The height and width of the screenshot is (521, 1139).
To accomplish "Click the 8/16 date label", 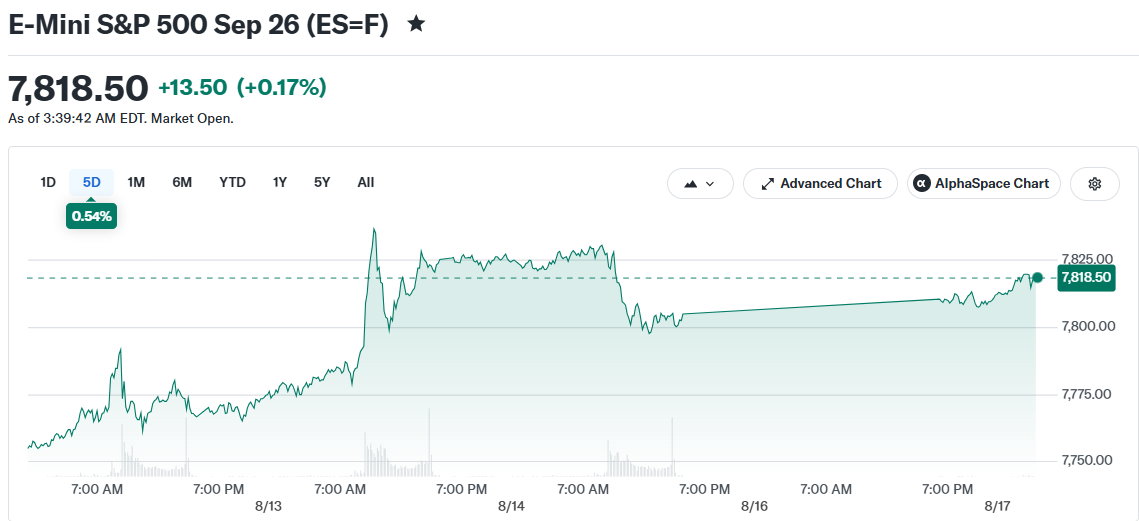I will (x=755, y=505).
